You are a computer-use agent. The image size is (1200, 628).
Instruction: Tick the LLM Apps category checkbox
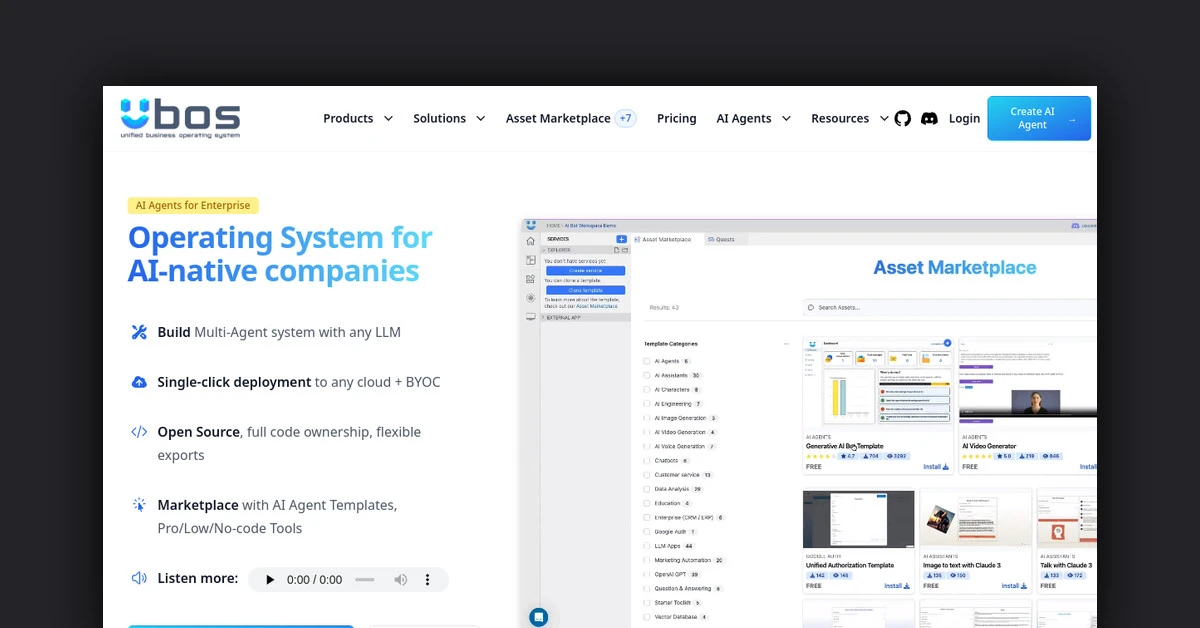pyautogui.click(x=647, y=546)
